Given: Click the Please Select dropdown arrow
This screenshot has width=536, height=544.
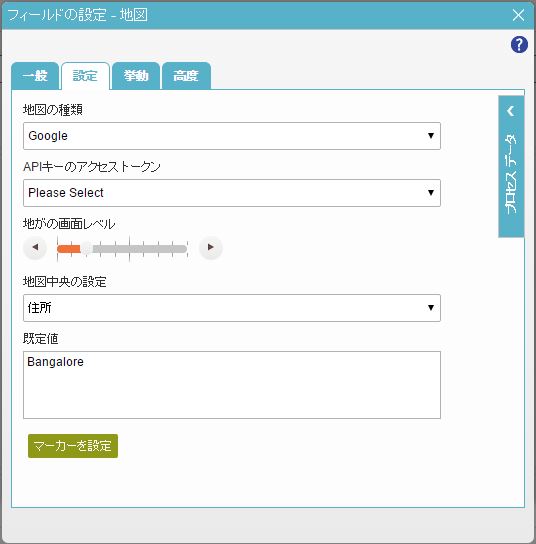Looking at the screenshot, I should click(x=431, y=193).
